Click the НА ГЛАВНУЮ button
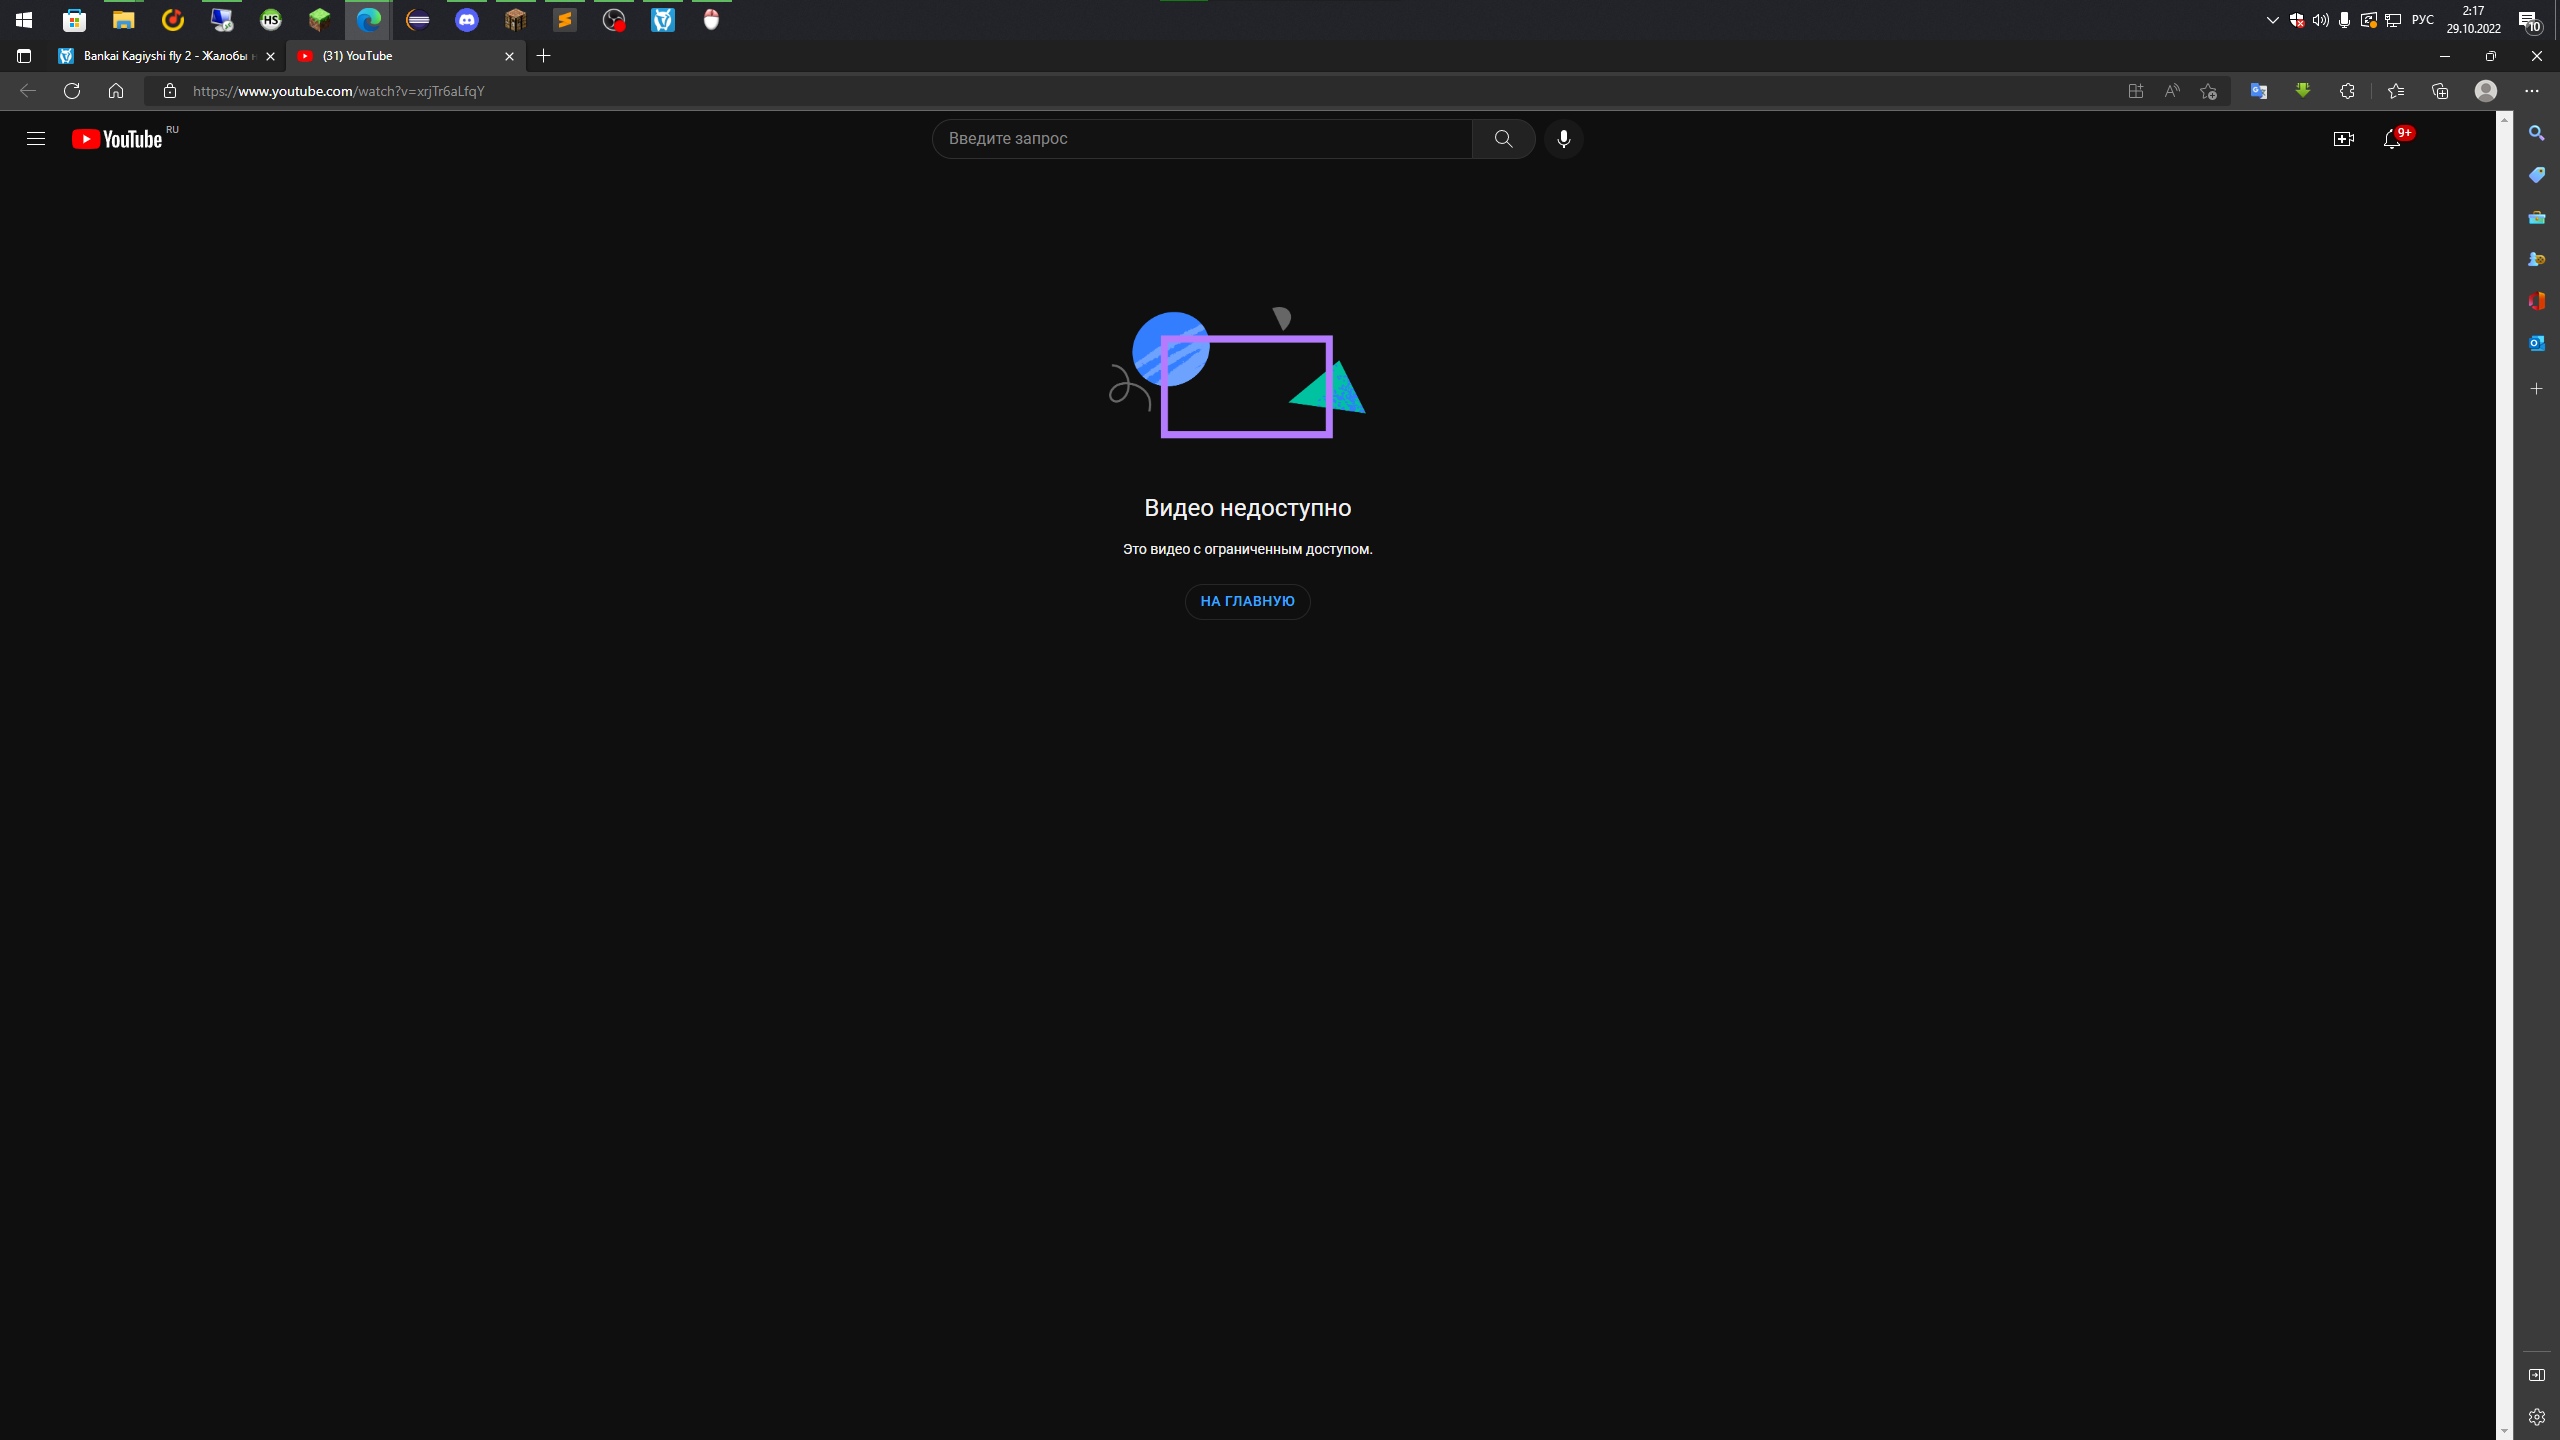This screenshot has height=1440, width=2560. point(1247,601)
